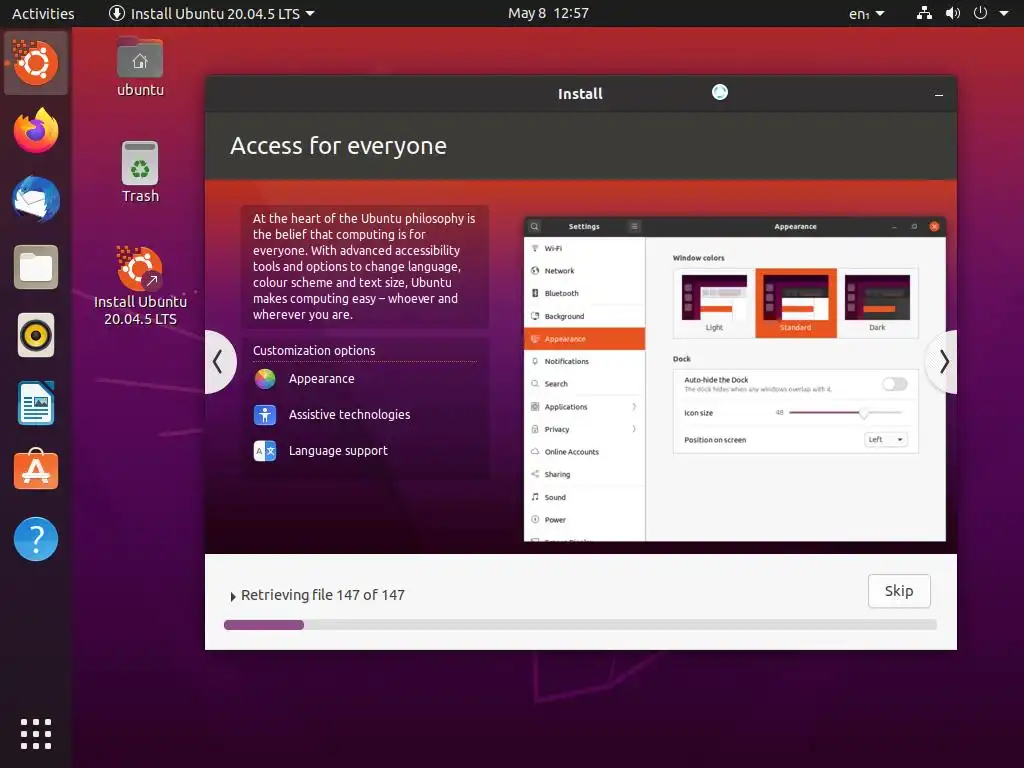Go to previous slide with left arrow
The height and width of the screenshot is (768, 1024).
pos(218,362)
